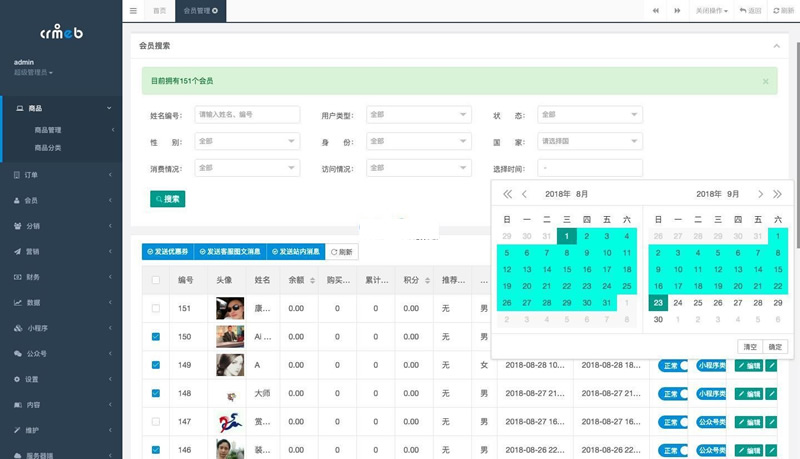This screenshot has height=459, width=800.
Task: Click the rewind tabs-left double arrow icon
Action: pyautogui.click(x=655, y=10)
